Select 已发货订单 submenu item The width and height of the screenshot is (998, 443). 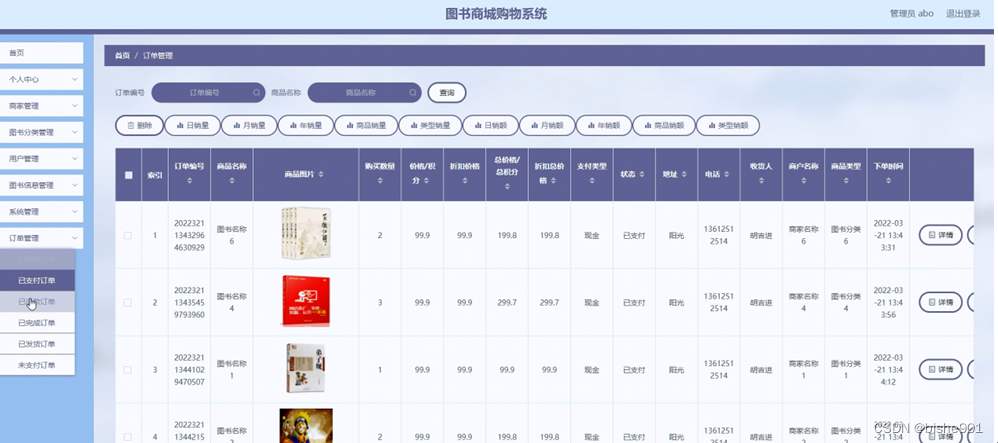tap(37, 344)
